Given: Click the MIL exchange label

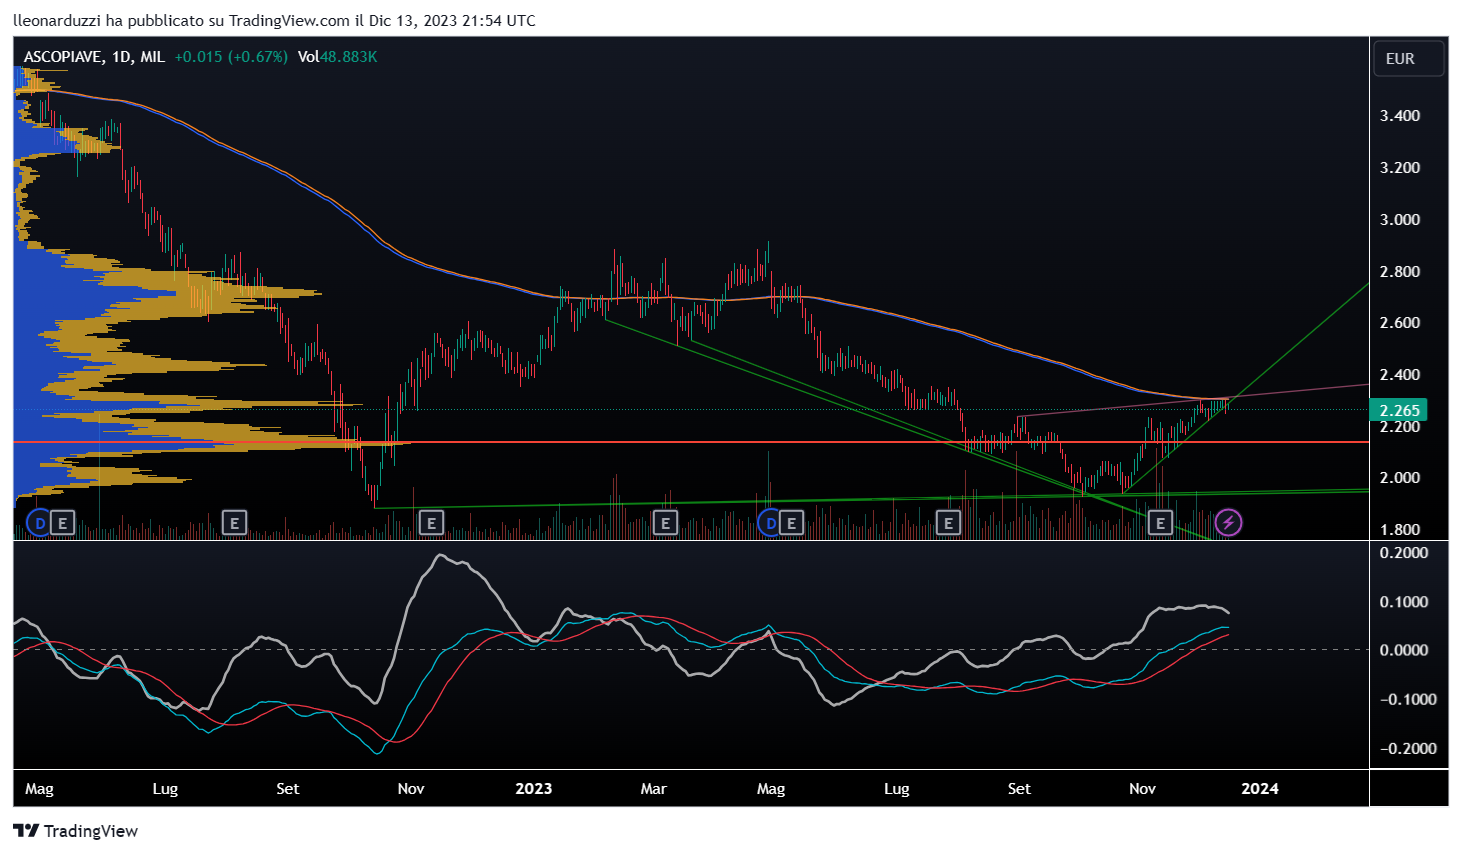Looking at the screenshot, I should pos(152,57).
